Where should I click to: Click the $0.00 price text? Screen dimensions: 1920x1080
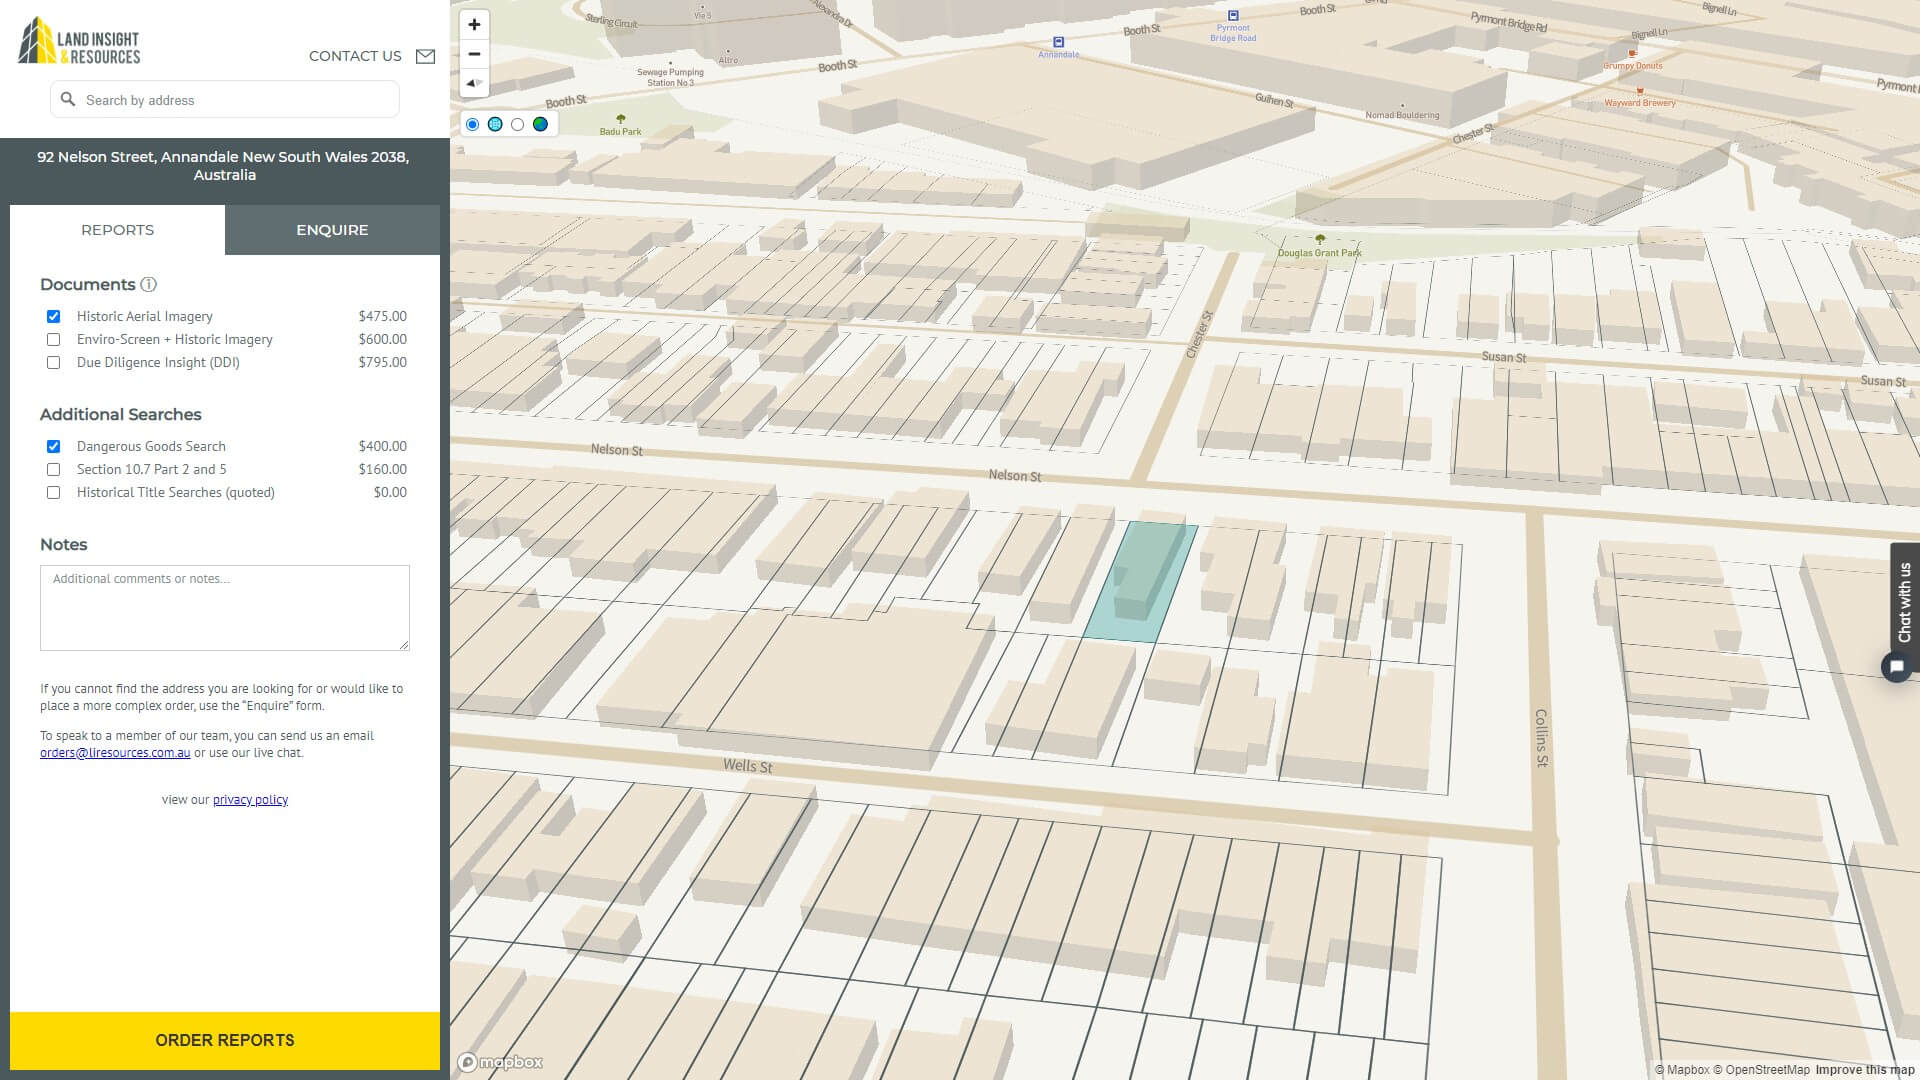coord(390,492)
